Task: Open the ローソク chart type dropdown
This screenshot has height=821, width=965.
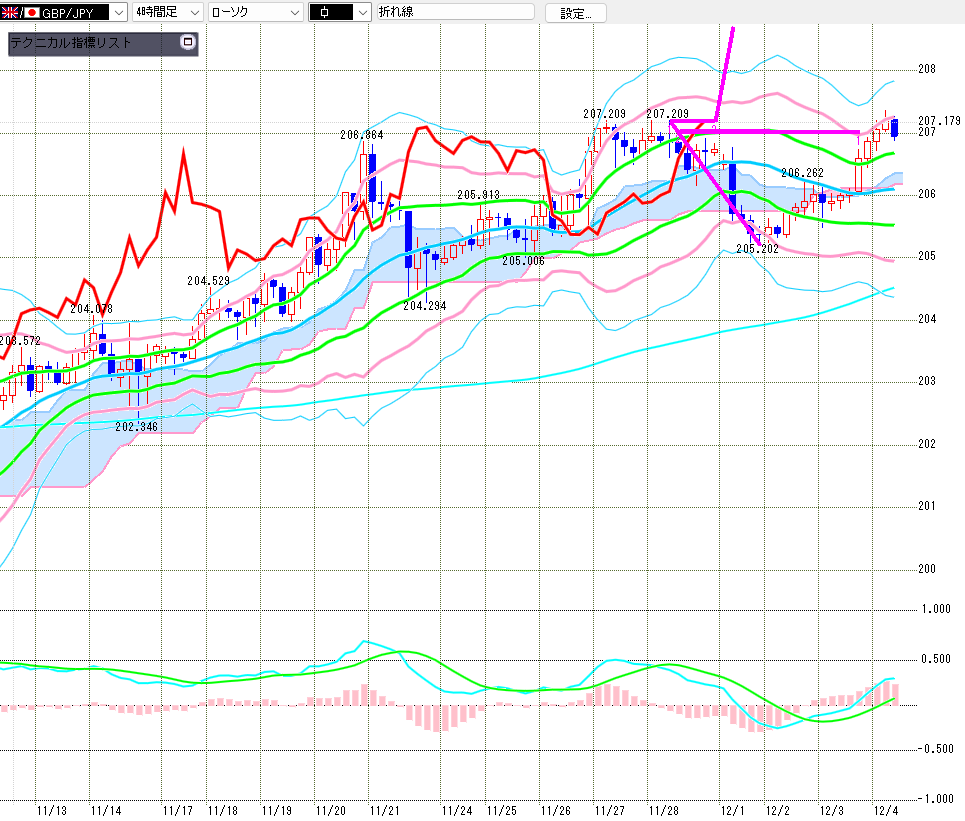Action: pos(294,13)
